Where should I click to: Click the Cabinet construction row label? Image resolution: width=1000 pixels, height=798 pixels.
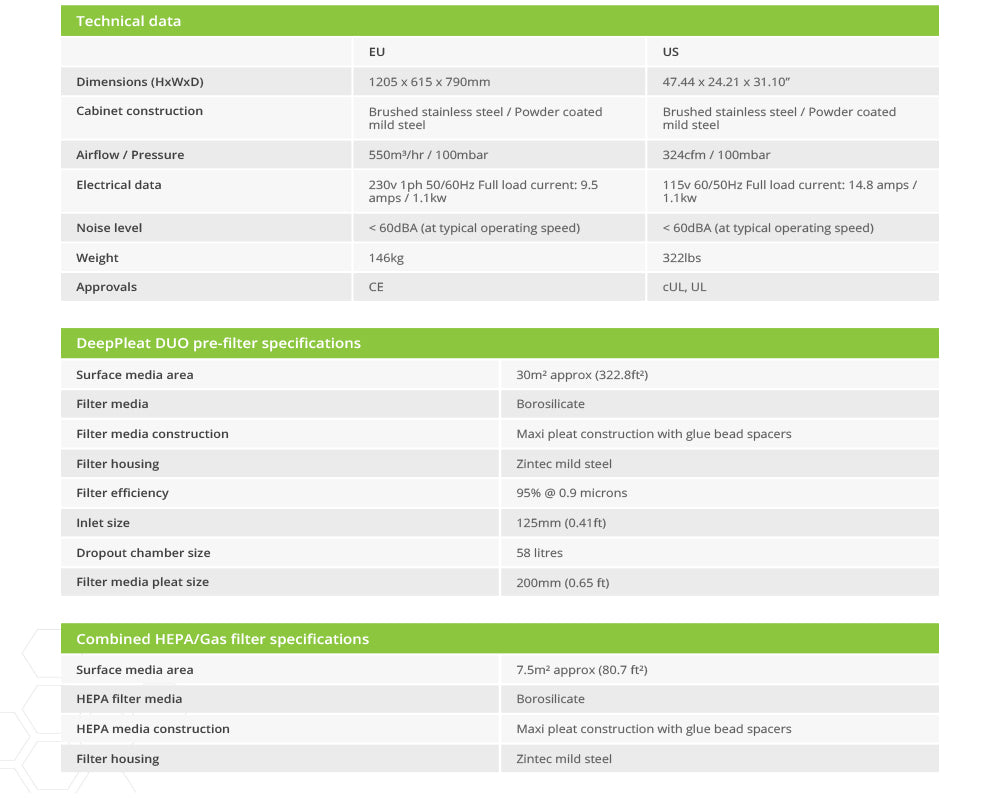140,111
